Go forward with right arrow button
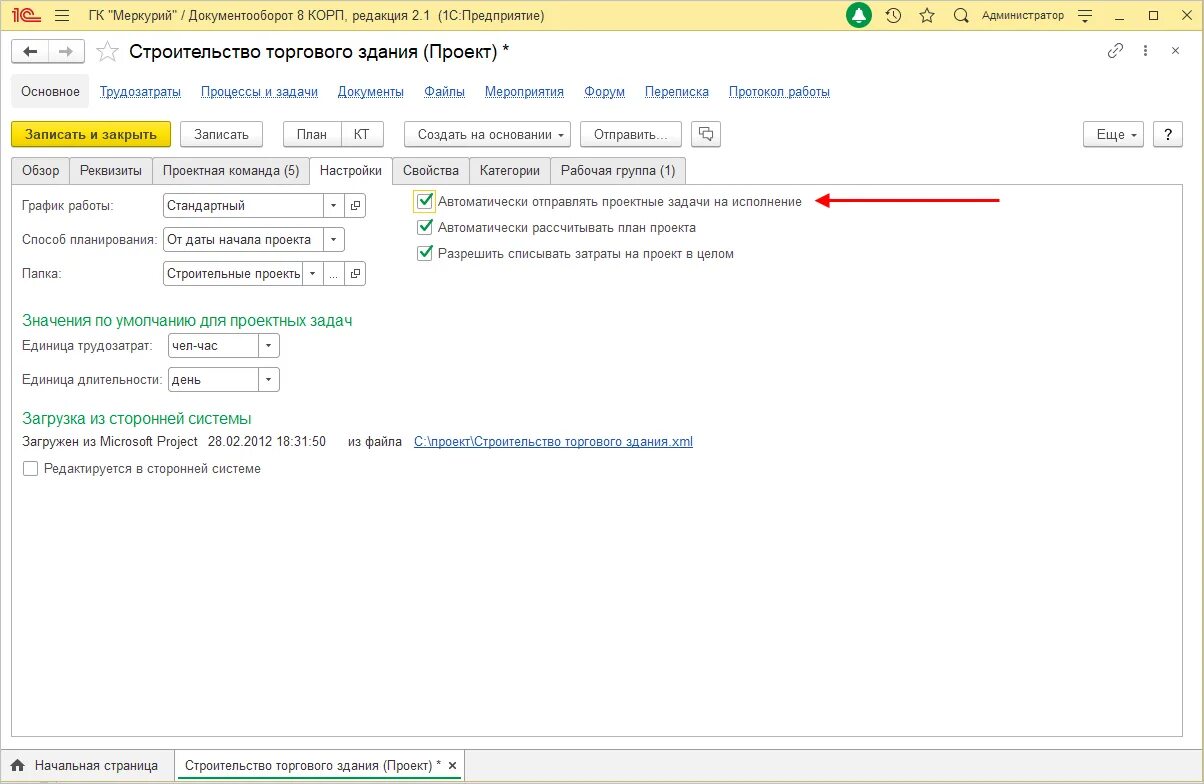 coord(66,51)
